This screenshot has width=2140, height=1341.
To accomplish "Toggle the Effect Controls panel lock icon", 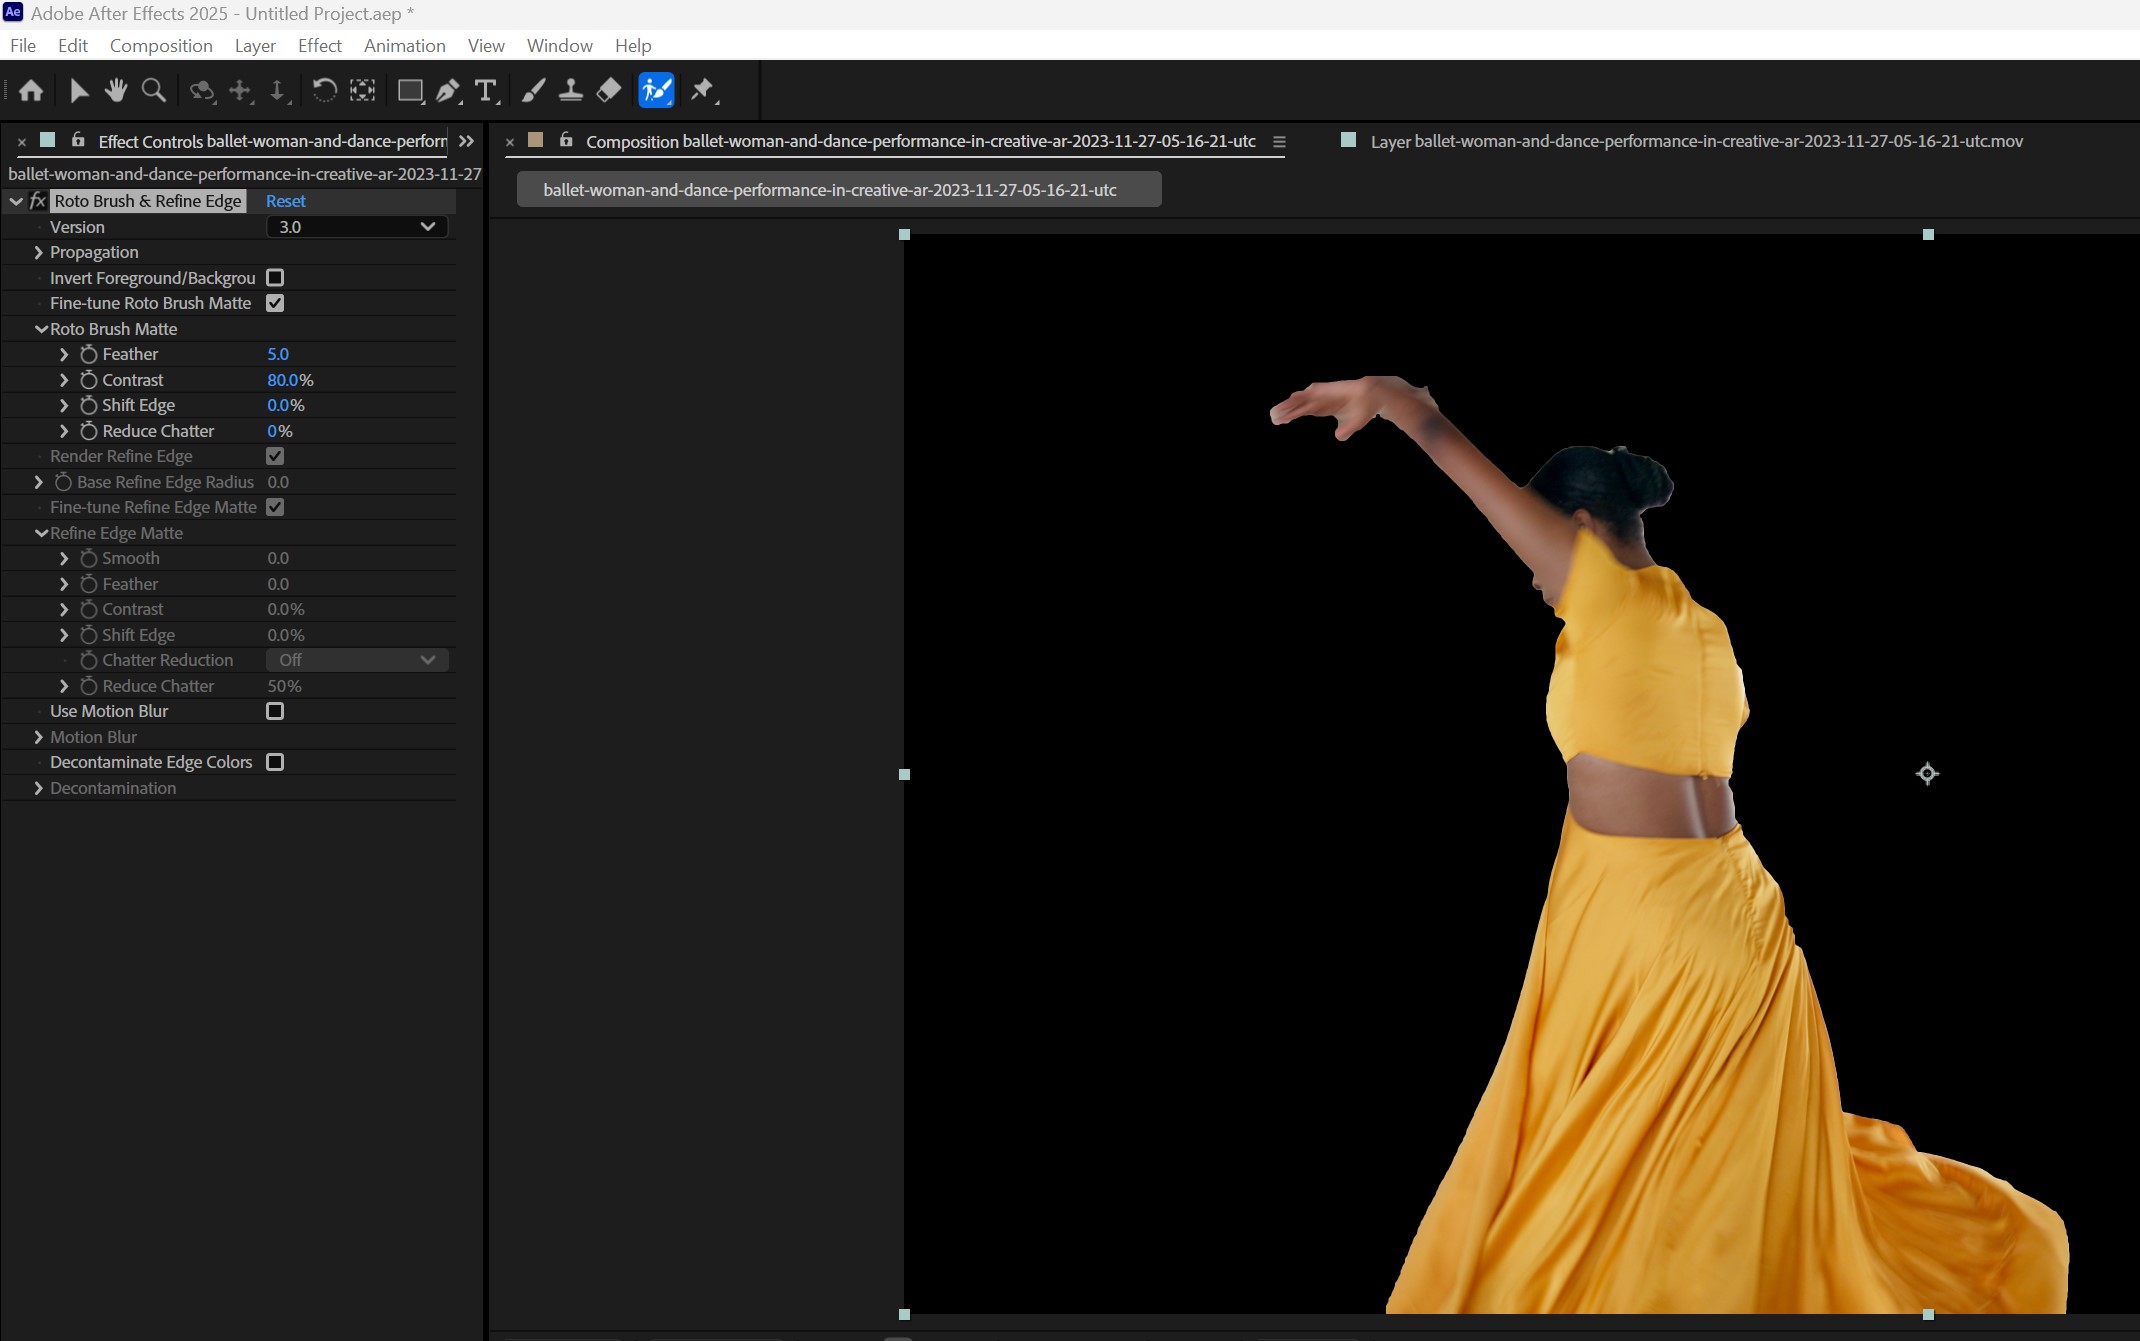I will (x=78, y=140).
